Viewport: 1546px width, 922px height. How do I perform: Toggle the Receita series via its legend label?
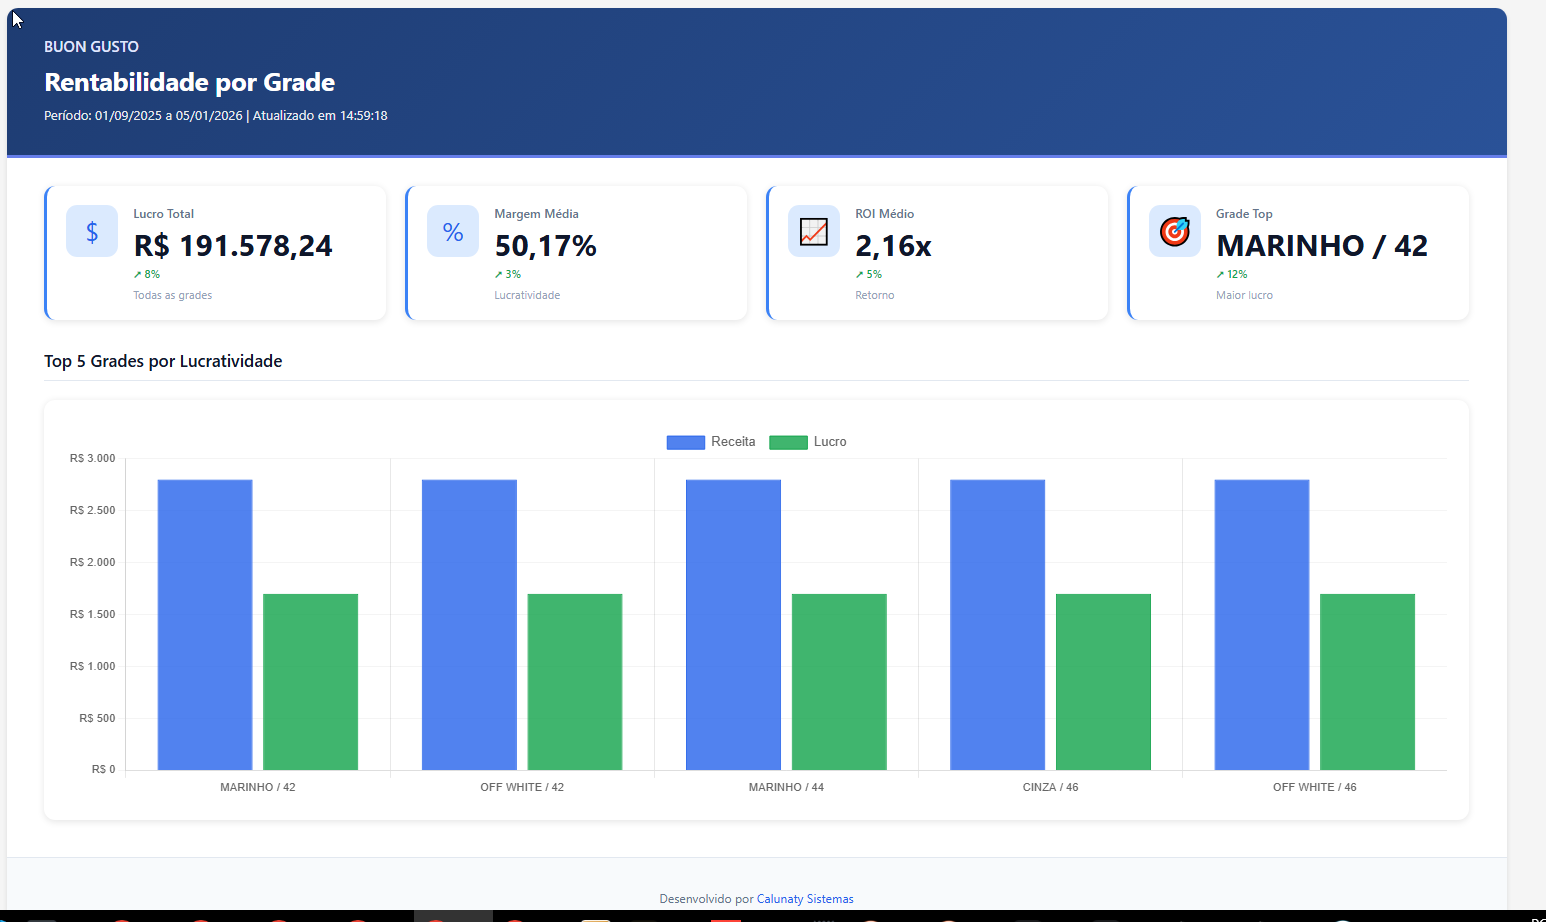(x=733, y=442)
